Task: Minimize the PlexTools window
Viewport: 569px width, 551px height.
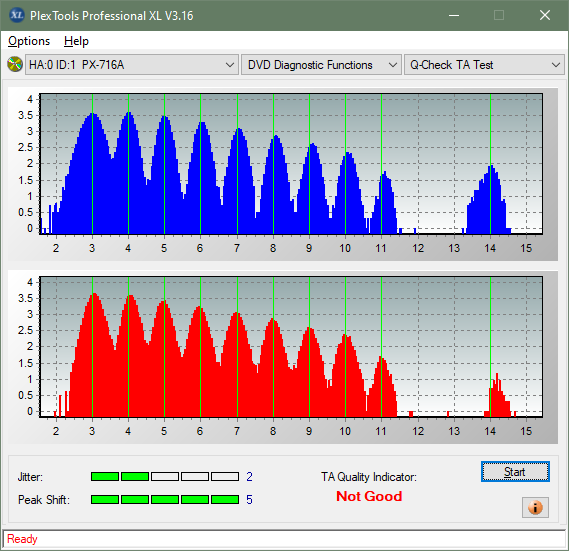Action: 454,15
